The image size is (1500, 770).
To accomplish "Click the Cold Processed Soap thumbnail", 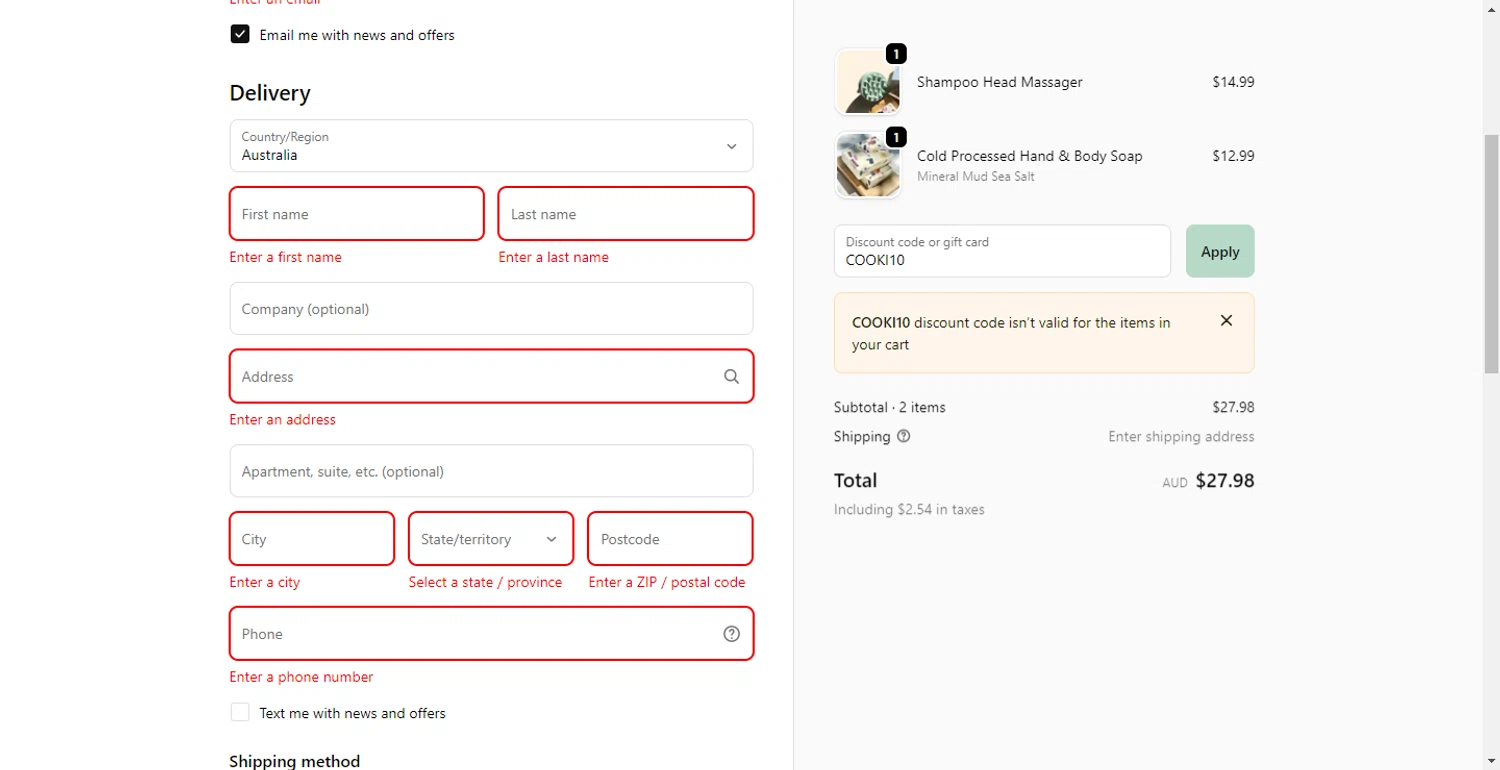I will (867, 165).
